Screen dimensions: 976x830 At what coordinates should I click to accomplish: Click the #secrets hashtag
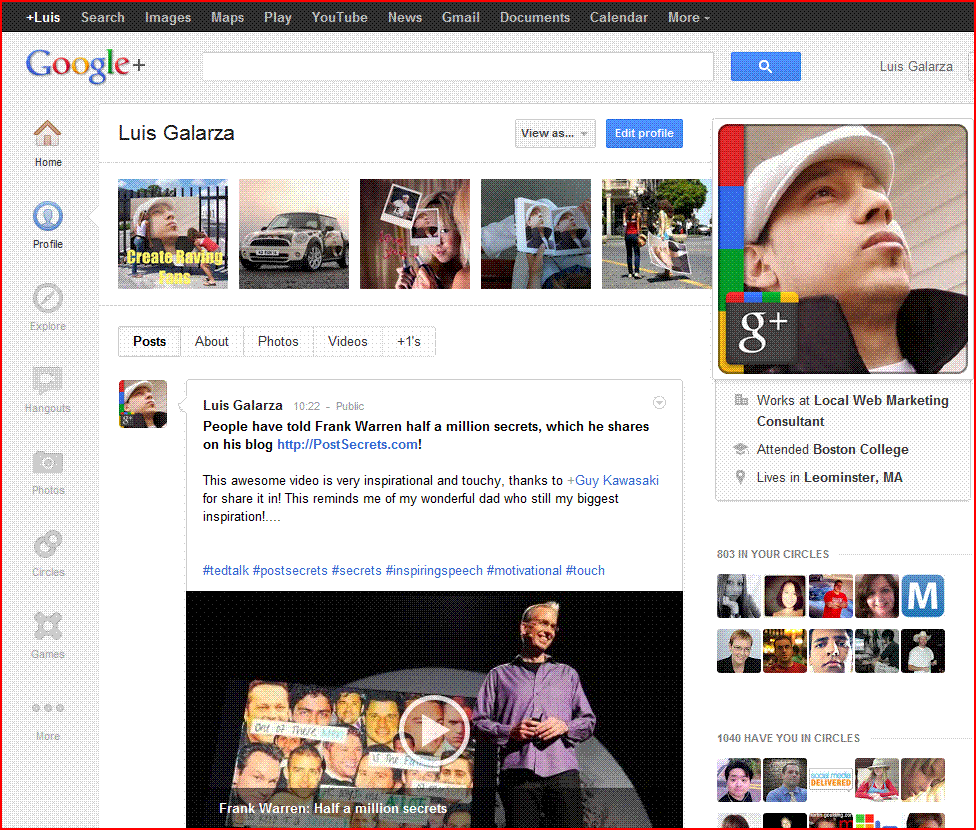click(357, 570)
